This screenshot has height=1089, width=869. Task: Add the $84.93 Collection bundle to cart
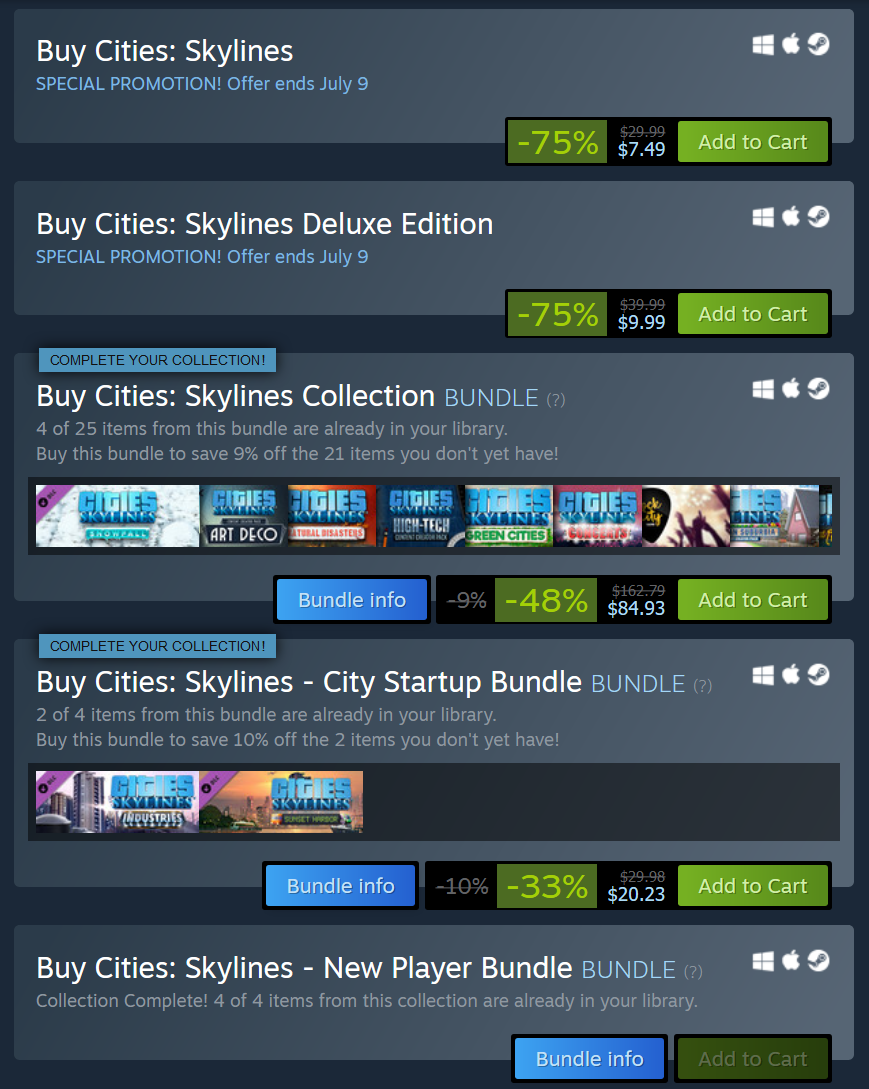click(x=752, y=599)
